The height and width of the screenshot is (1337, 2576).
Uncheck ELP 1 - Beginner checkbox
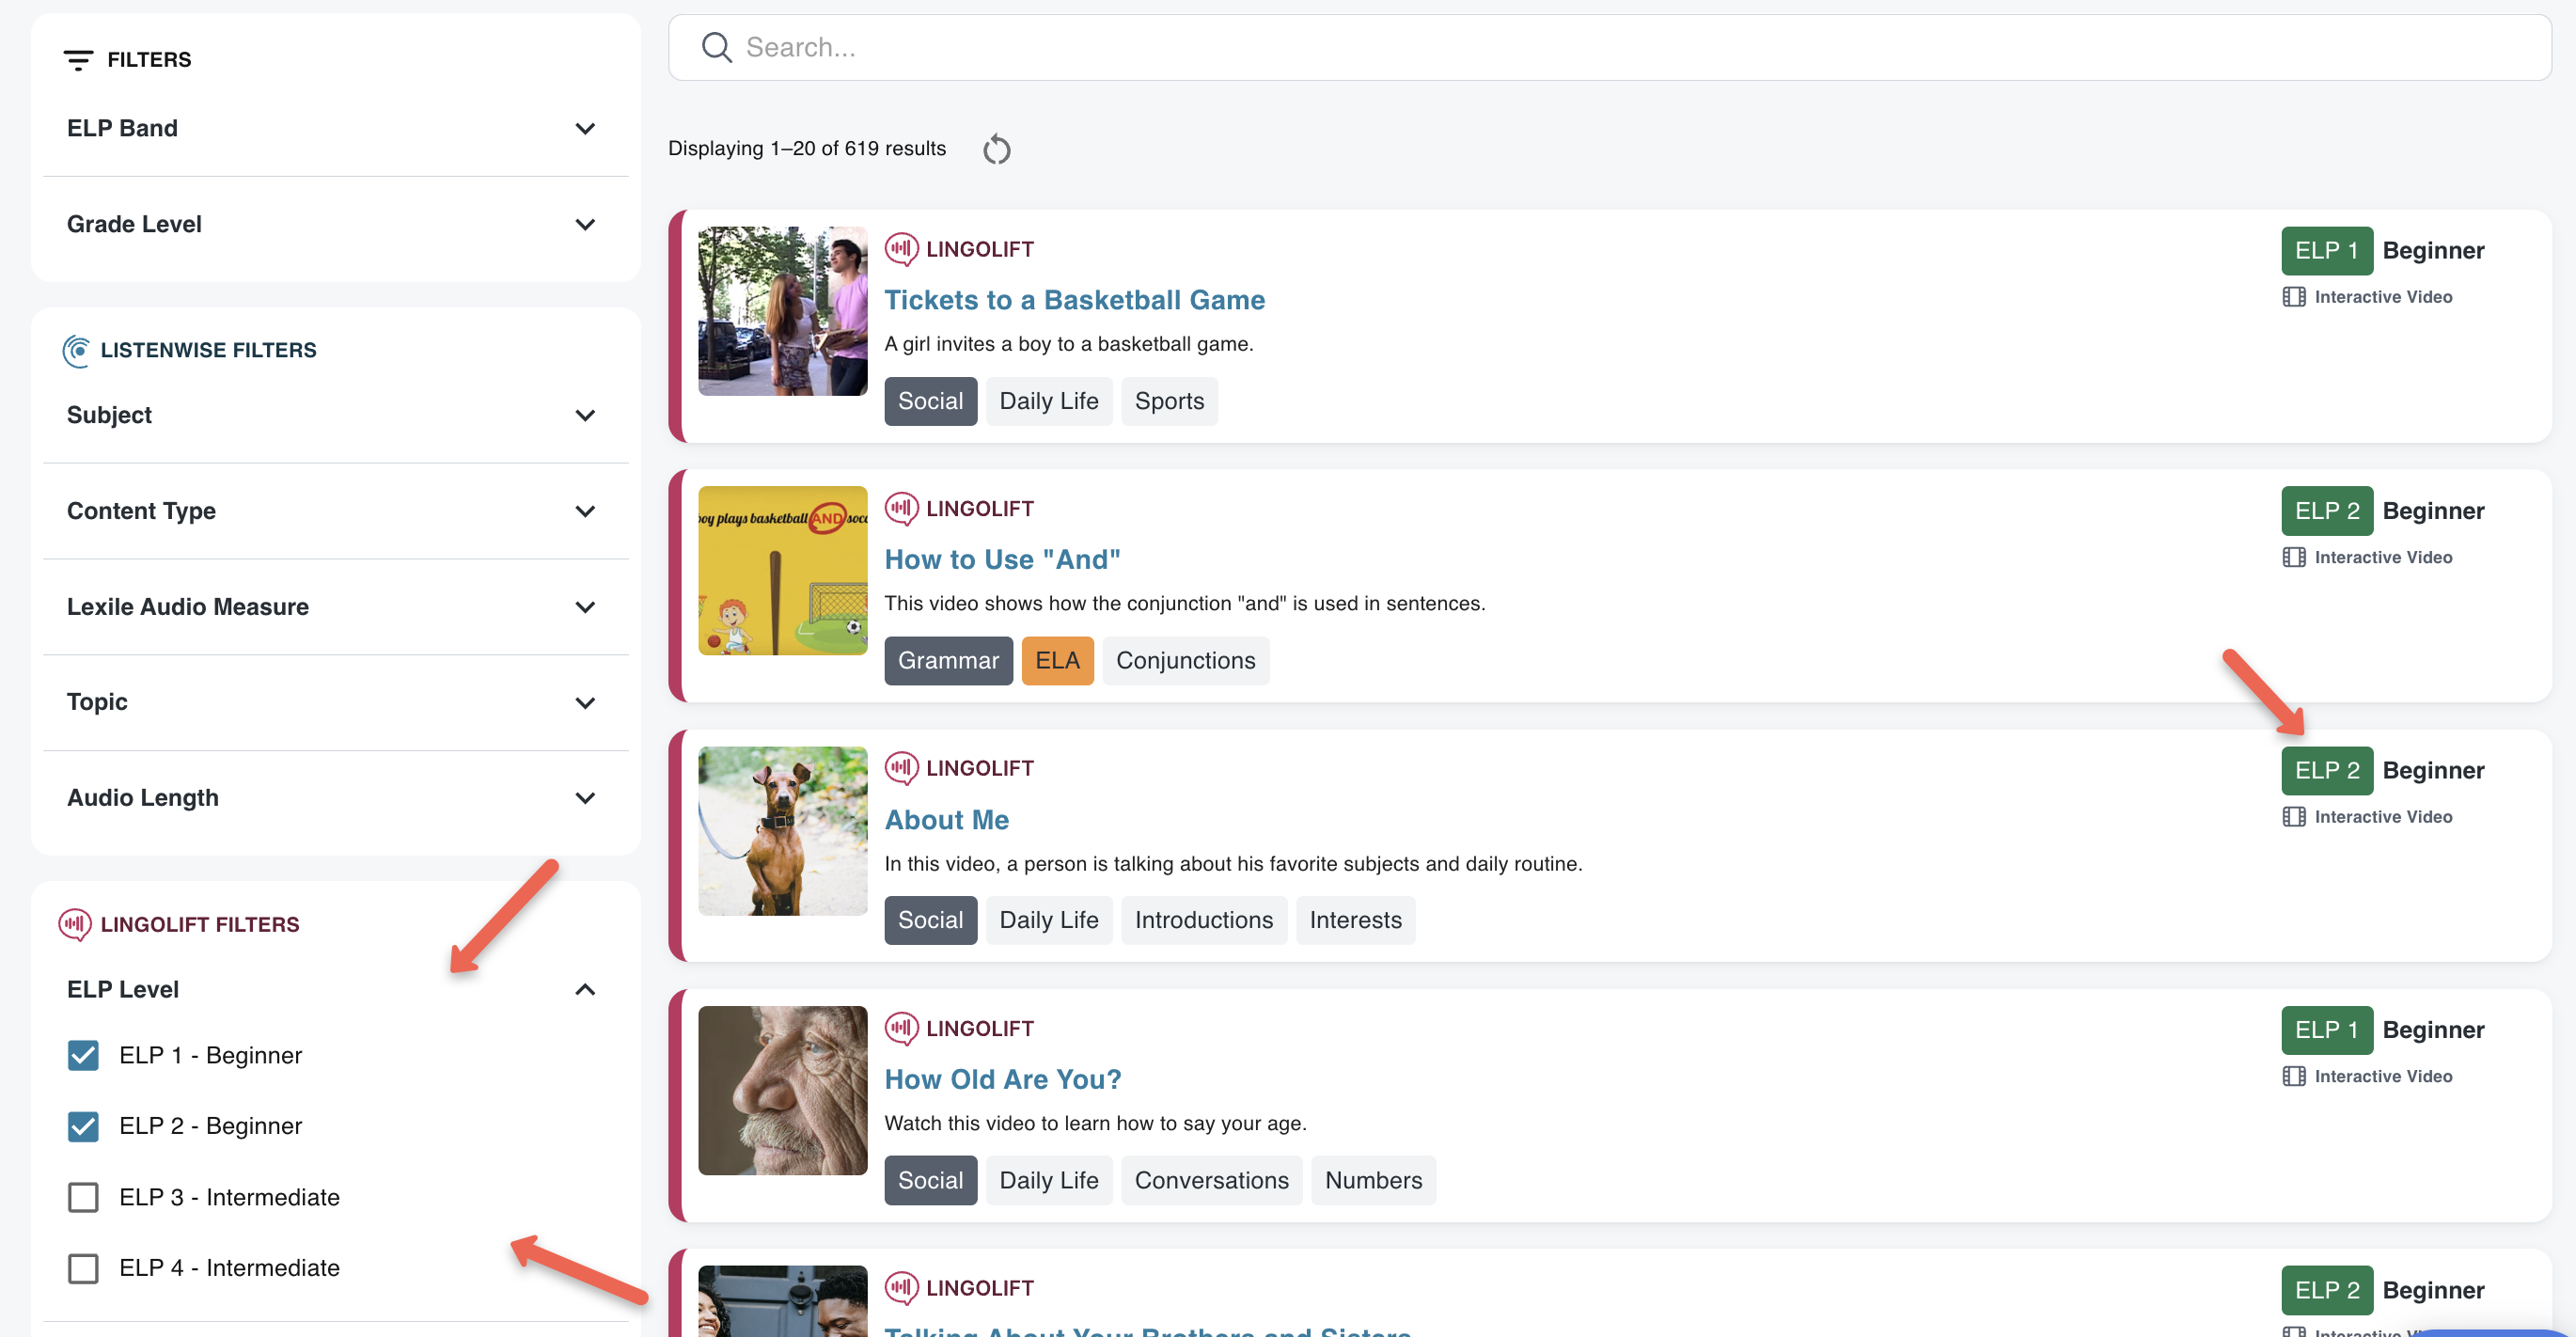(x=83, y=1055)
